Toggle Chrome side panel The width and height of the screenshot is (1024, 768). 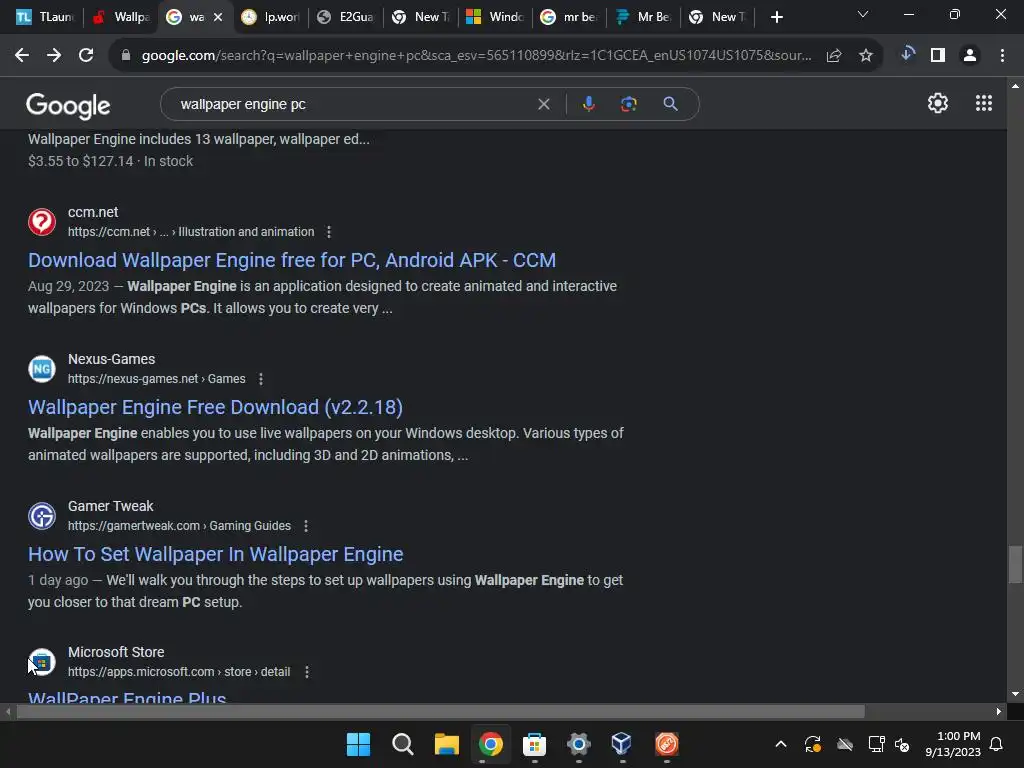pyautogui.click(x=938, y=56)
